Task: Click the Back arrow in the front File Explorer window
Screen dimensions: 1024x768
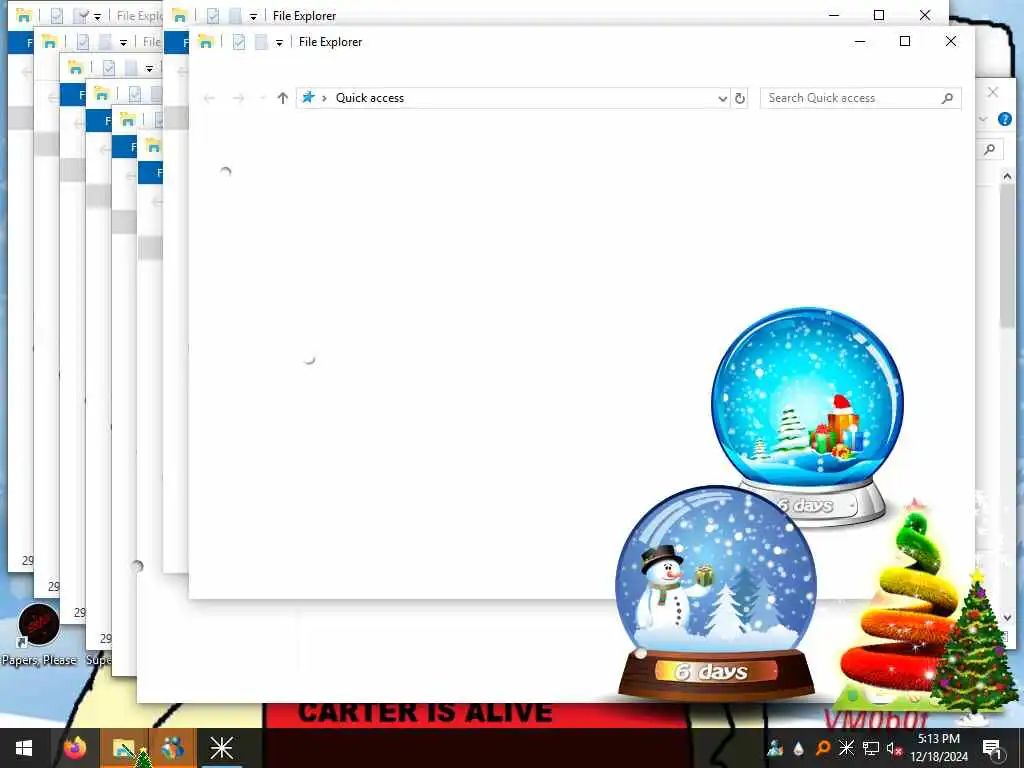Action: tap(209, 98)
